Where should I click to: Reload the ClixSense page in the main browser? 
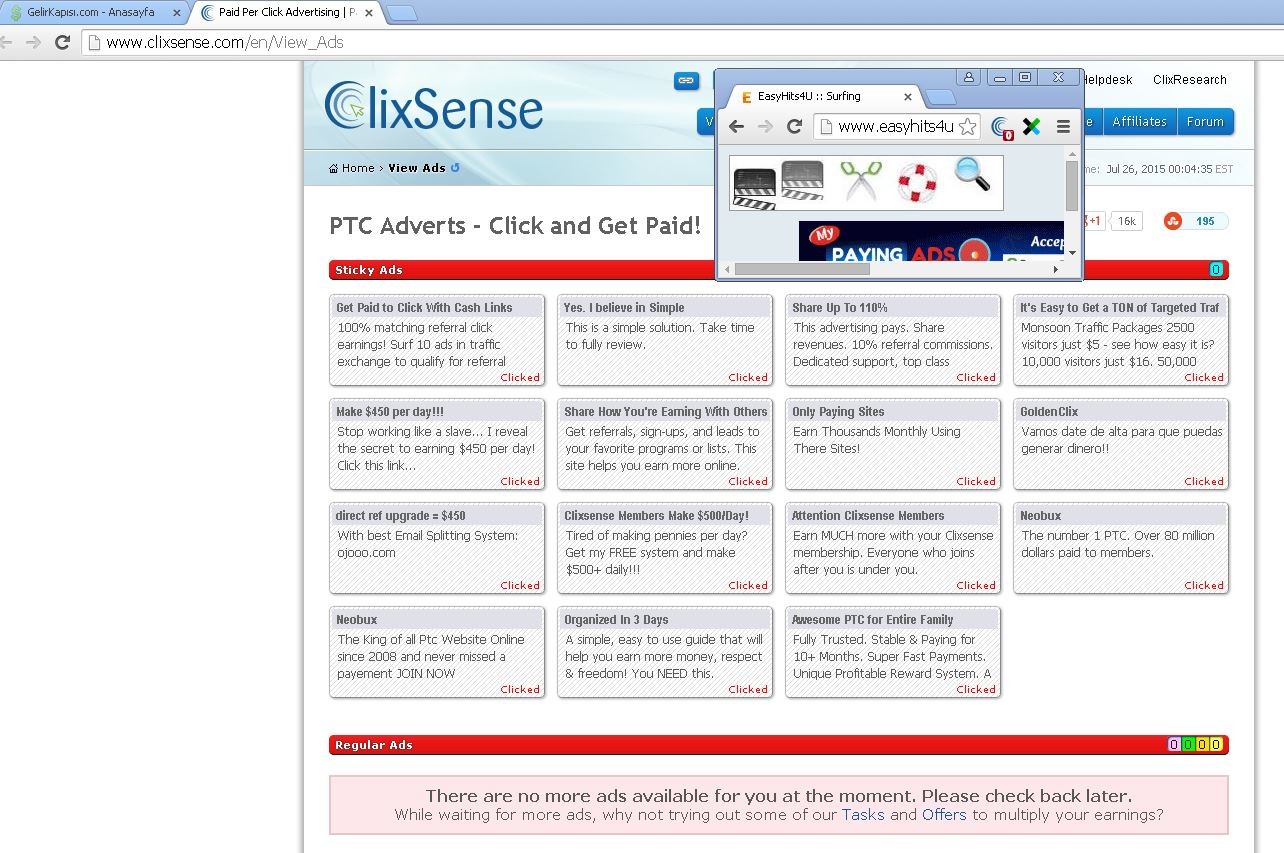[x=62, y=42]
